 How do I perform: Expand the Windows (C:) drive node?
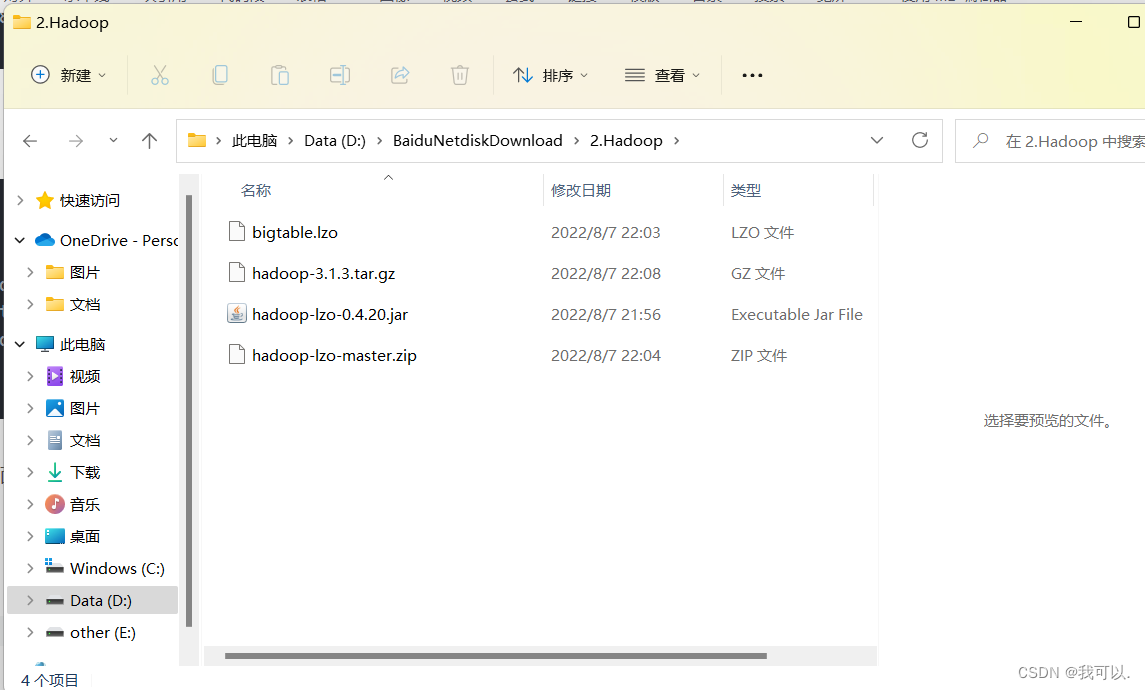(30, 568)
